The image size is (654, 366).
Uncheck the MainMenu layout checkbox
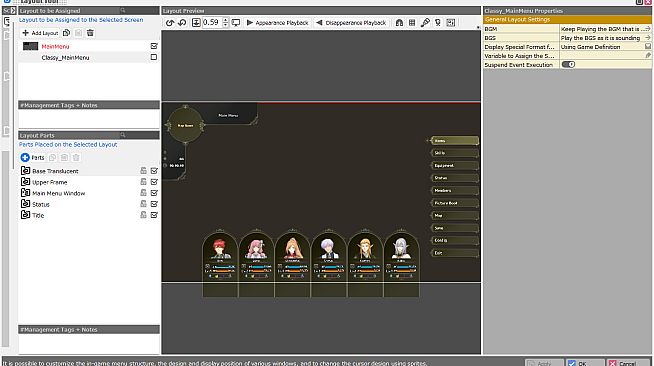pyautogui.click(x=154, y=46)
